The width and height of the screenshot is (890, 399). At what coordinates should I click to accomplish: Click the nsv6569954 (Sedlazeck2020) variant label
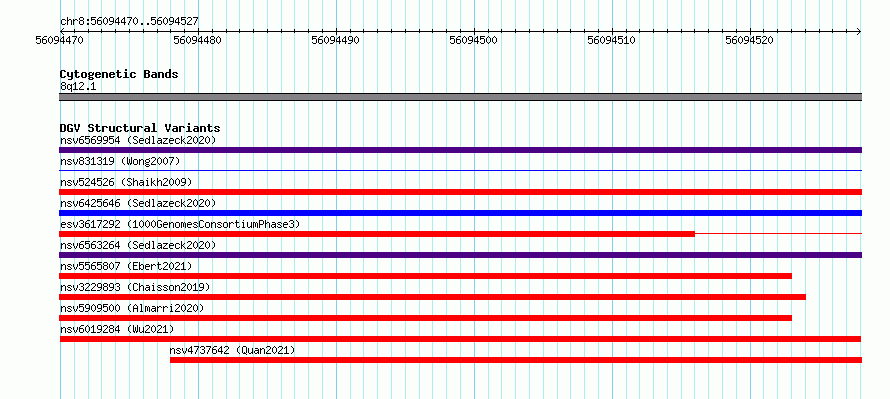pos(138,140)
